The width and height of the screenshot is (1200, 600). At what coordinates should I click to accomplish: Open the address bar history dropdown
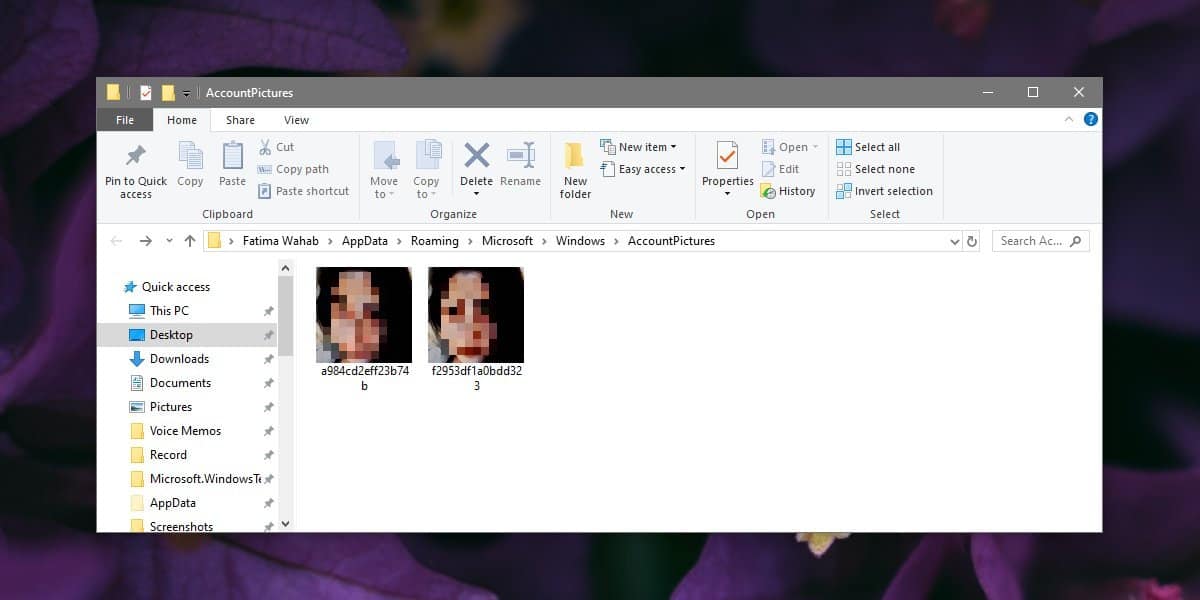(x=954, y=240)
